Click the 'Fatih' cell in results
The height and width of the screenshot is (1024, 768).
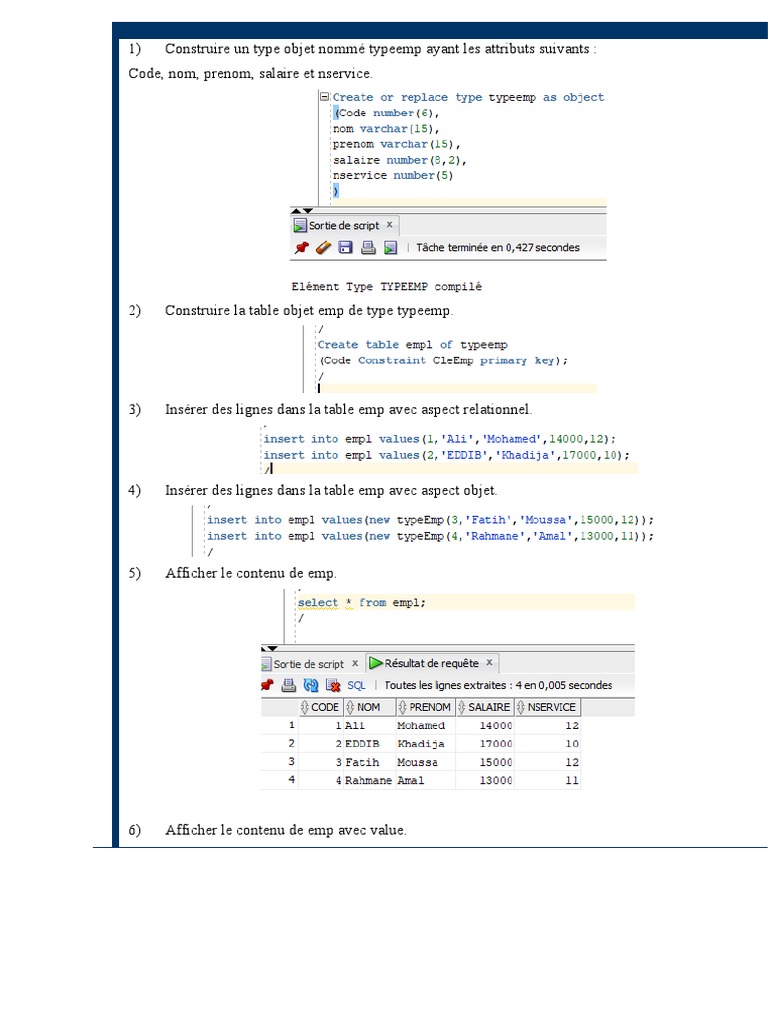(x=370, y=762)
